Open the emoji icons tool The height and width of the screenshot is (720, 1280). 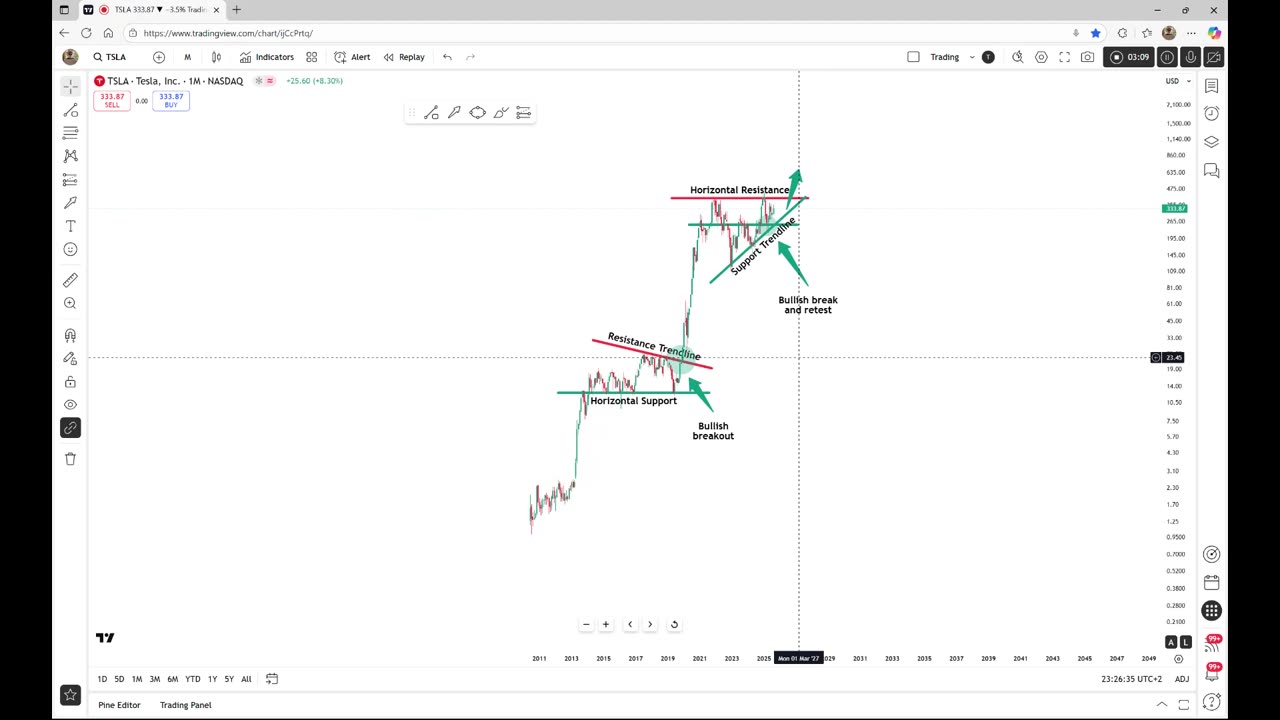click(70, 249)
